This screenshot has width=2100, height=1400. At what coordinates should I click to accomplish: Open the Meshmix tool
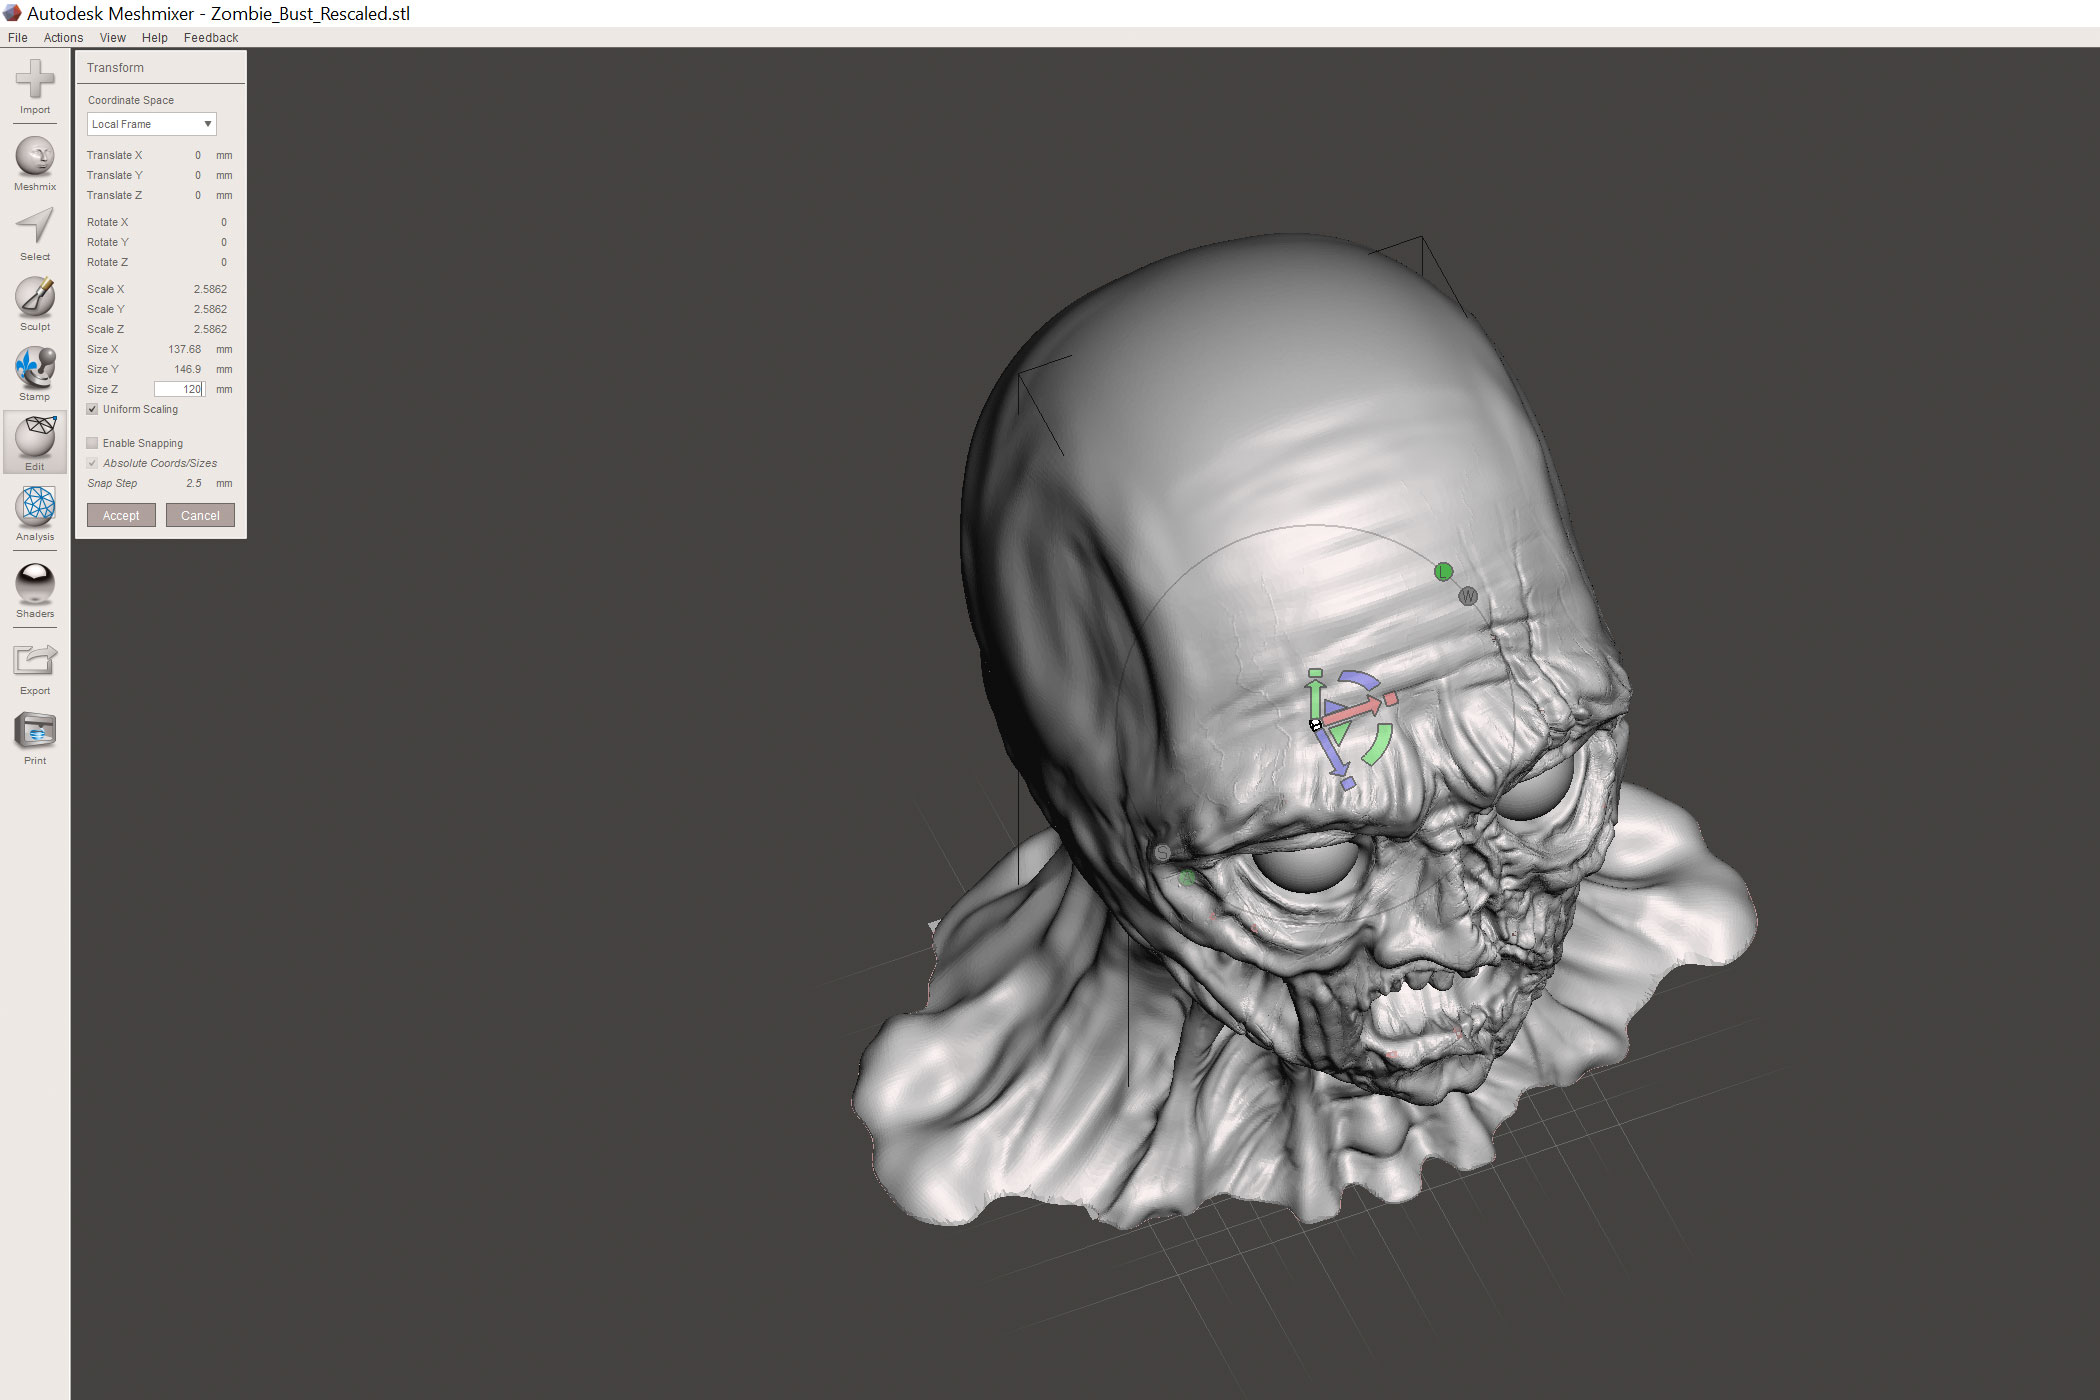tap(35, 158)
